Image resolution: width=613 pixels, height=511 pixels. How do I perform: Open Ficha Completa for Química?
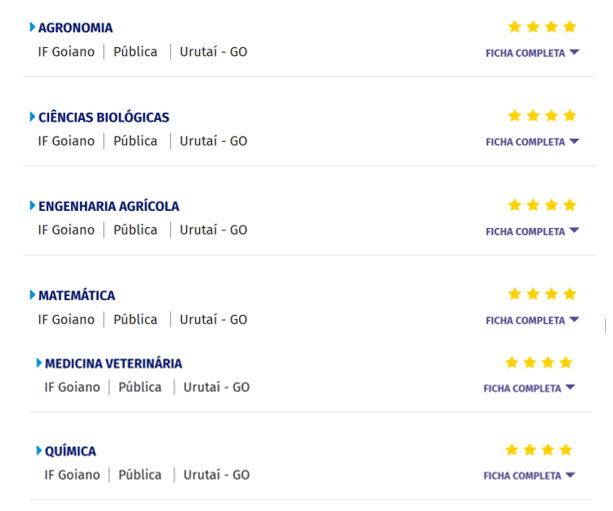[529, 476]
